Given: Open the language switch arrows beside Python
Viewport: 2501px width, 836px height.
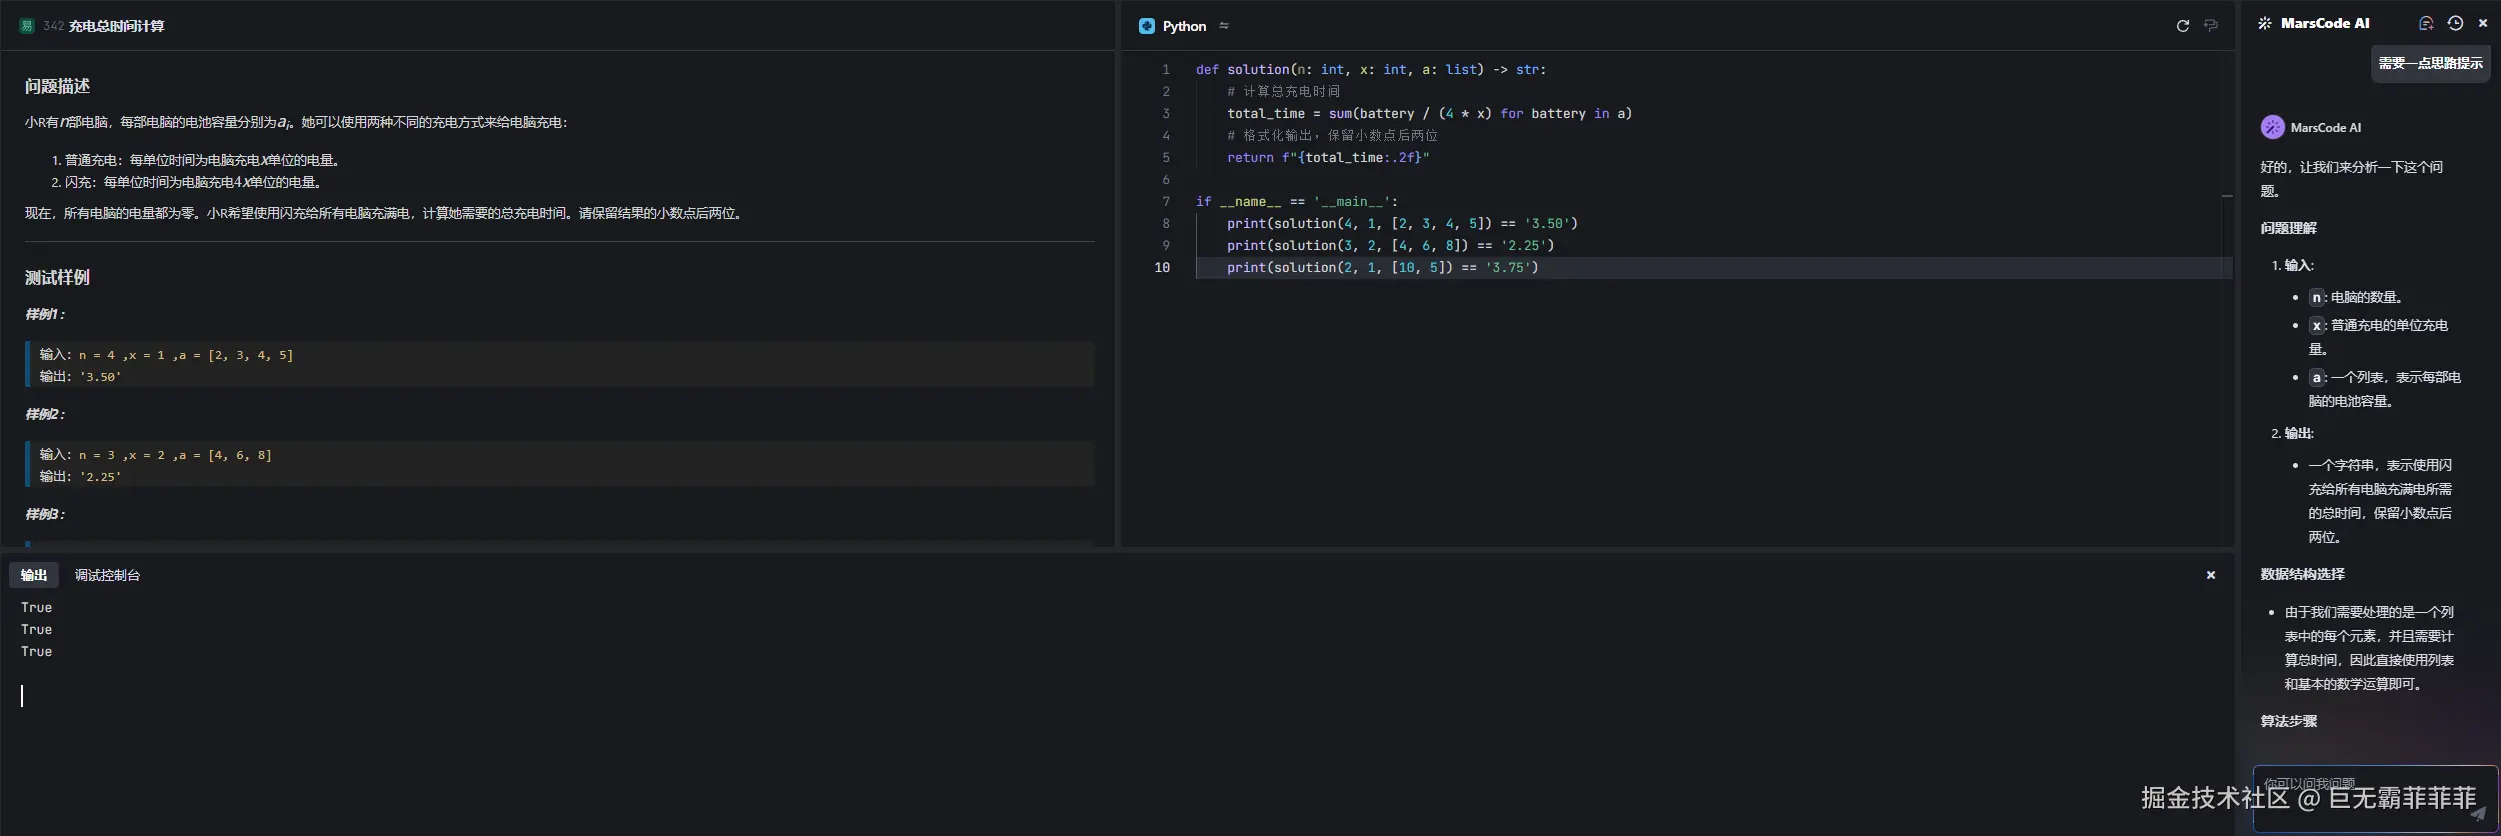Looking at the screenshot, I should (x=1224, y=26).
